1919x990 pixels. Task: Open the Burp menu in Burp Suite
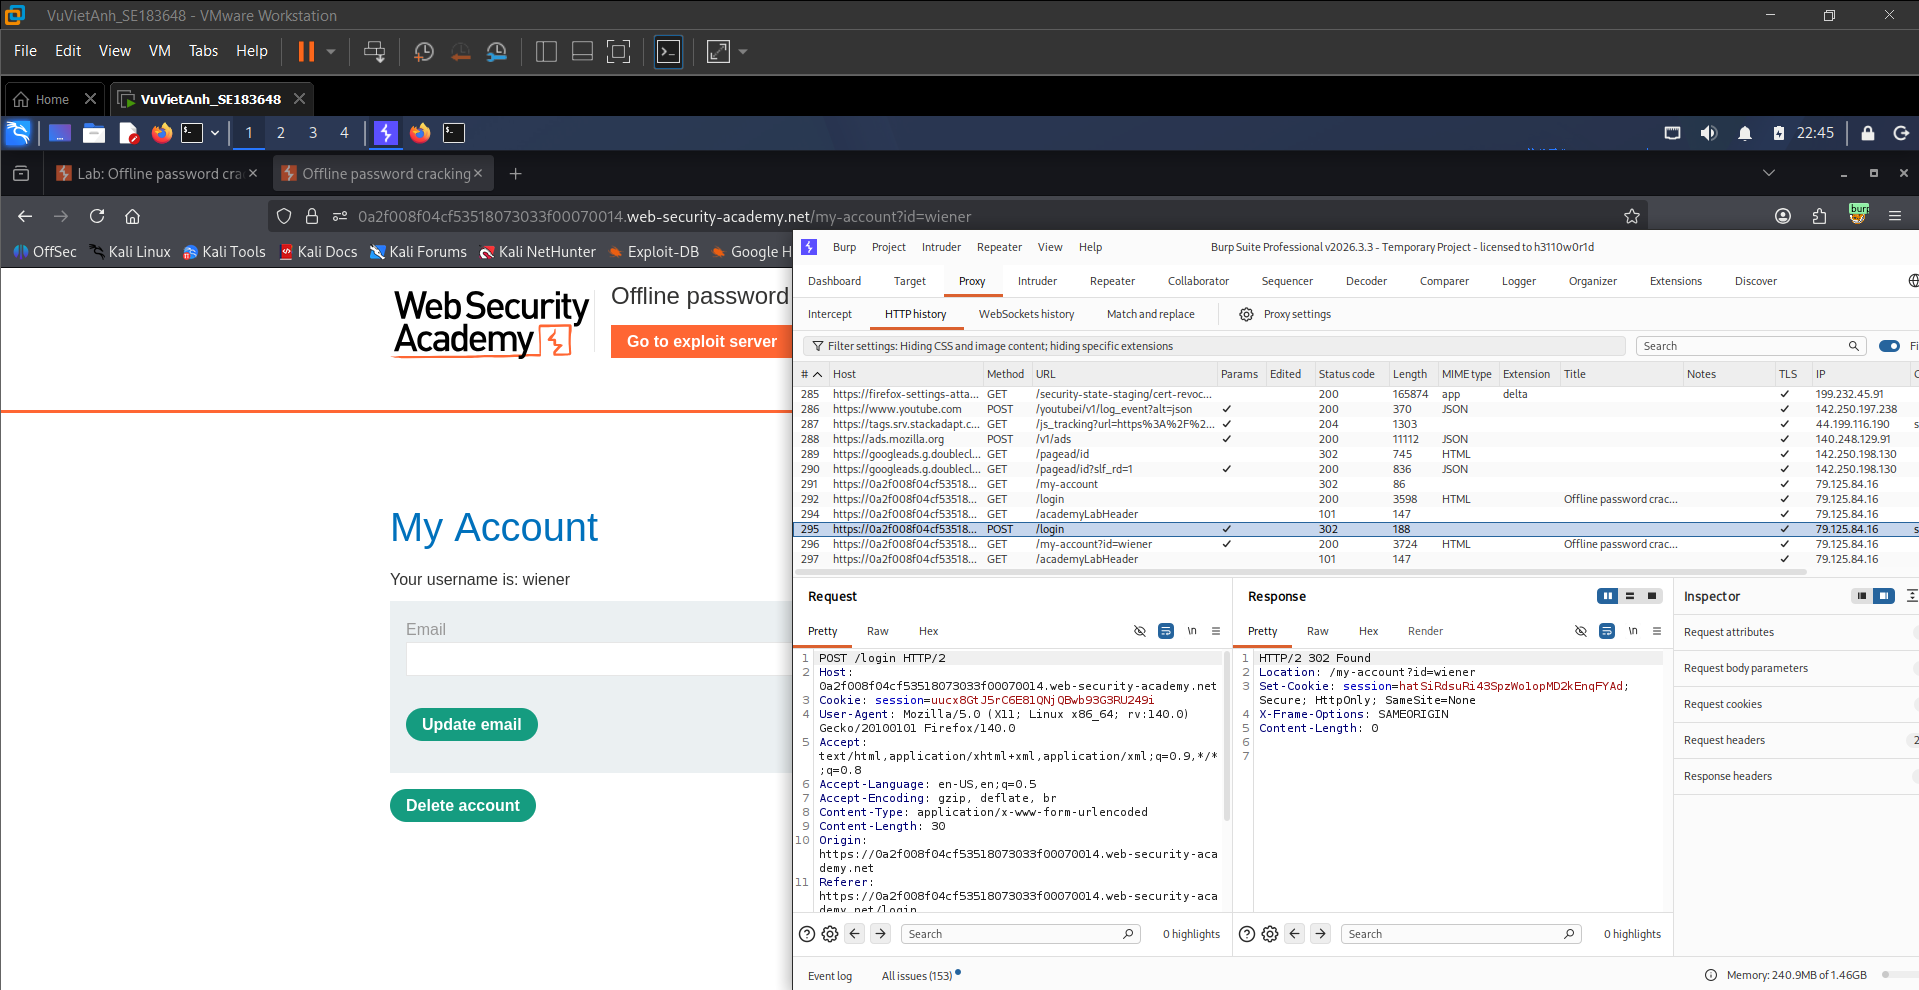tap(845, 247)
